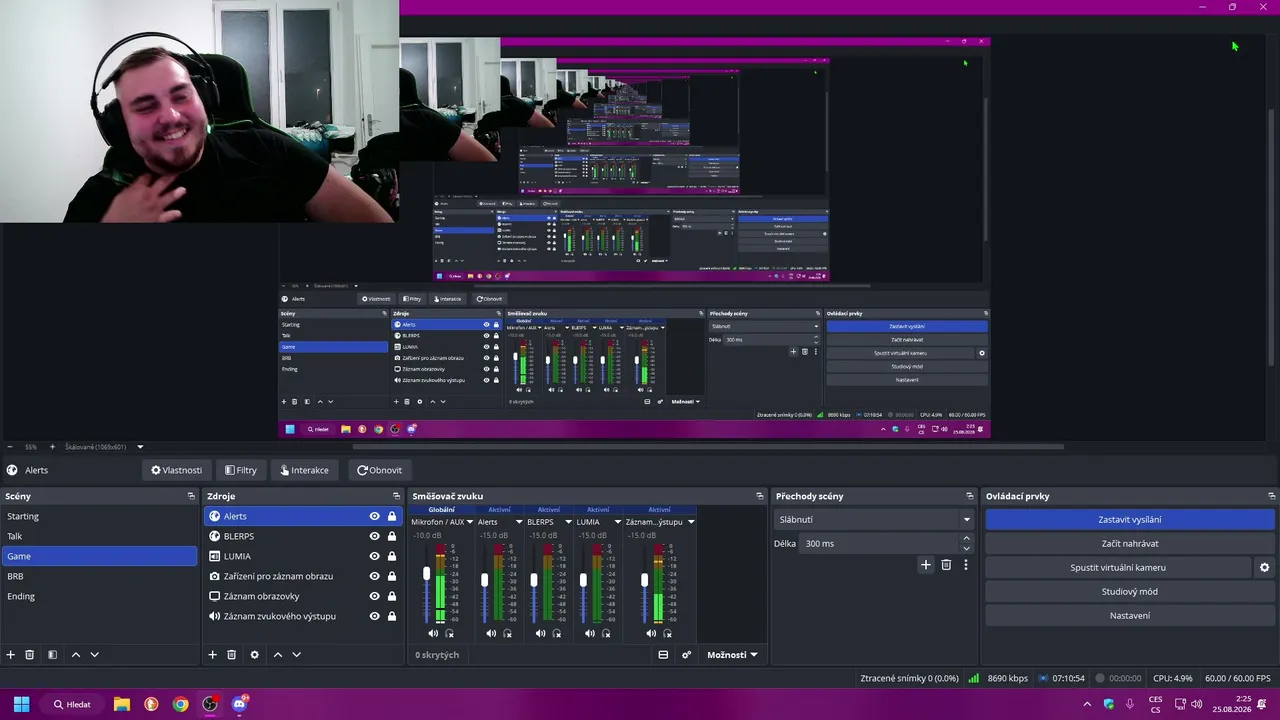Open the Možnosti dropdown in audio mixer
This screenshot has height=720, width=1280.
click(x=732, y=655)
